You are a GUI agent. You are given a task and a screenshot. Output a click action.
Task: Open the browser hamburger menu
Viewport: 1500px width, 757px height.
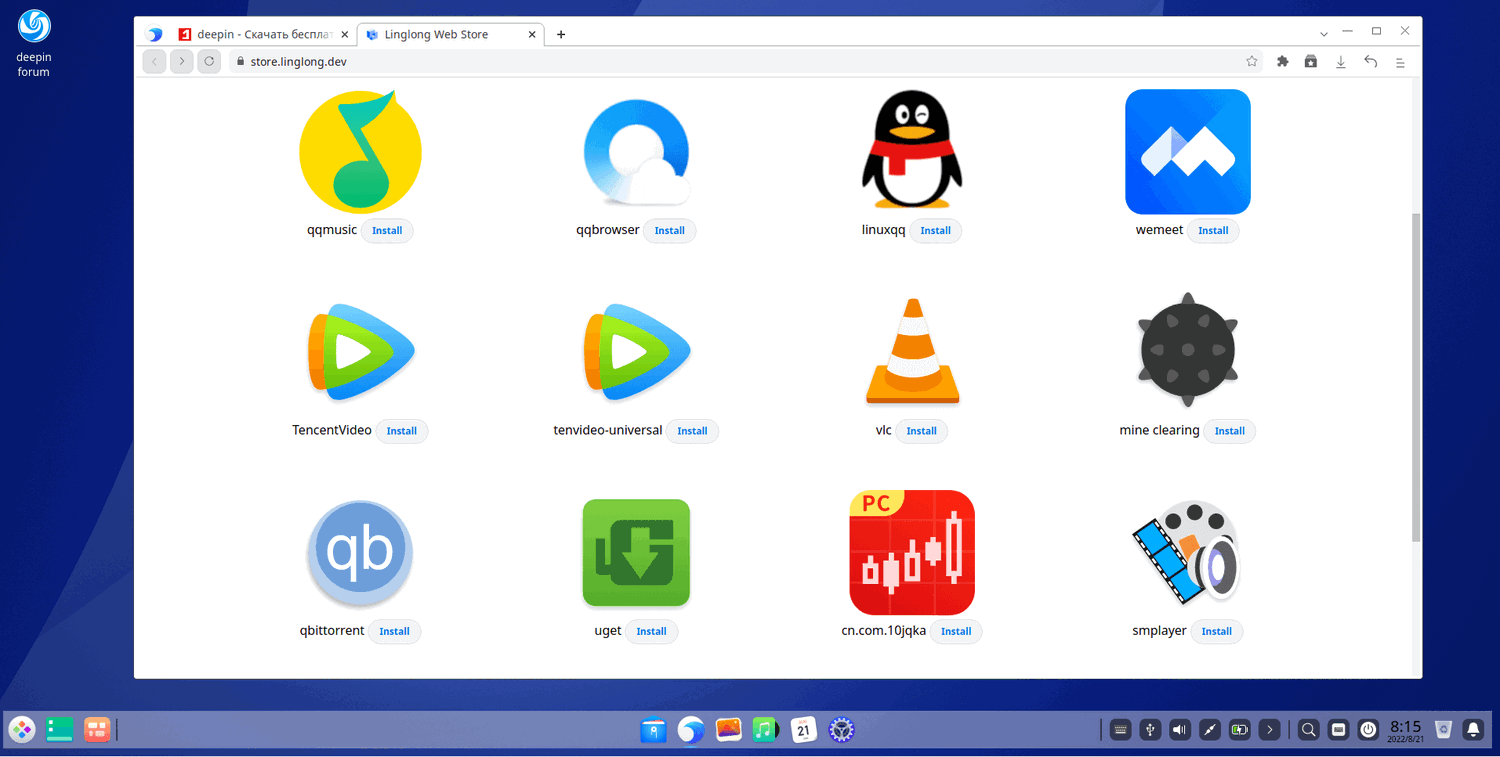1400,62
